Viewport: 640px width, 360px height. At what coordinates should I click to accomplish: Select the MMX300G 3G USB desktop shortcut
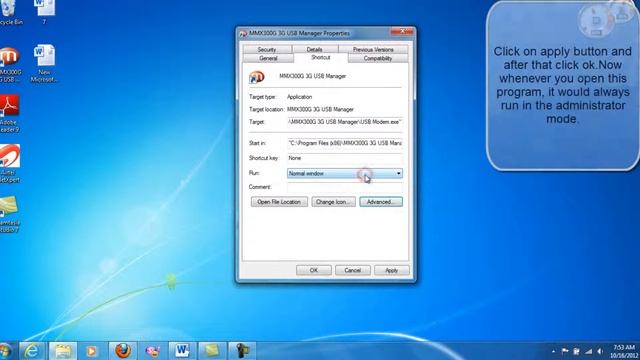pyautogui.click(x=10, y=64)
